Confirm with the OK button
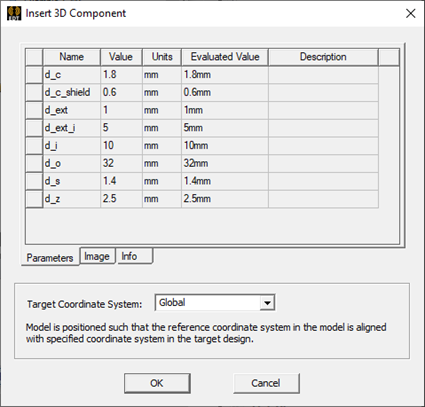The width and height of the screenshot is (425, 407). [157, 383]
